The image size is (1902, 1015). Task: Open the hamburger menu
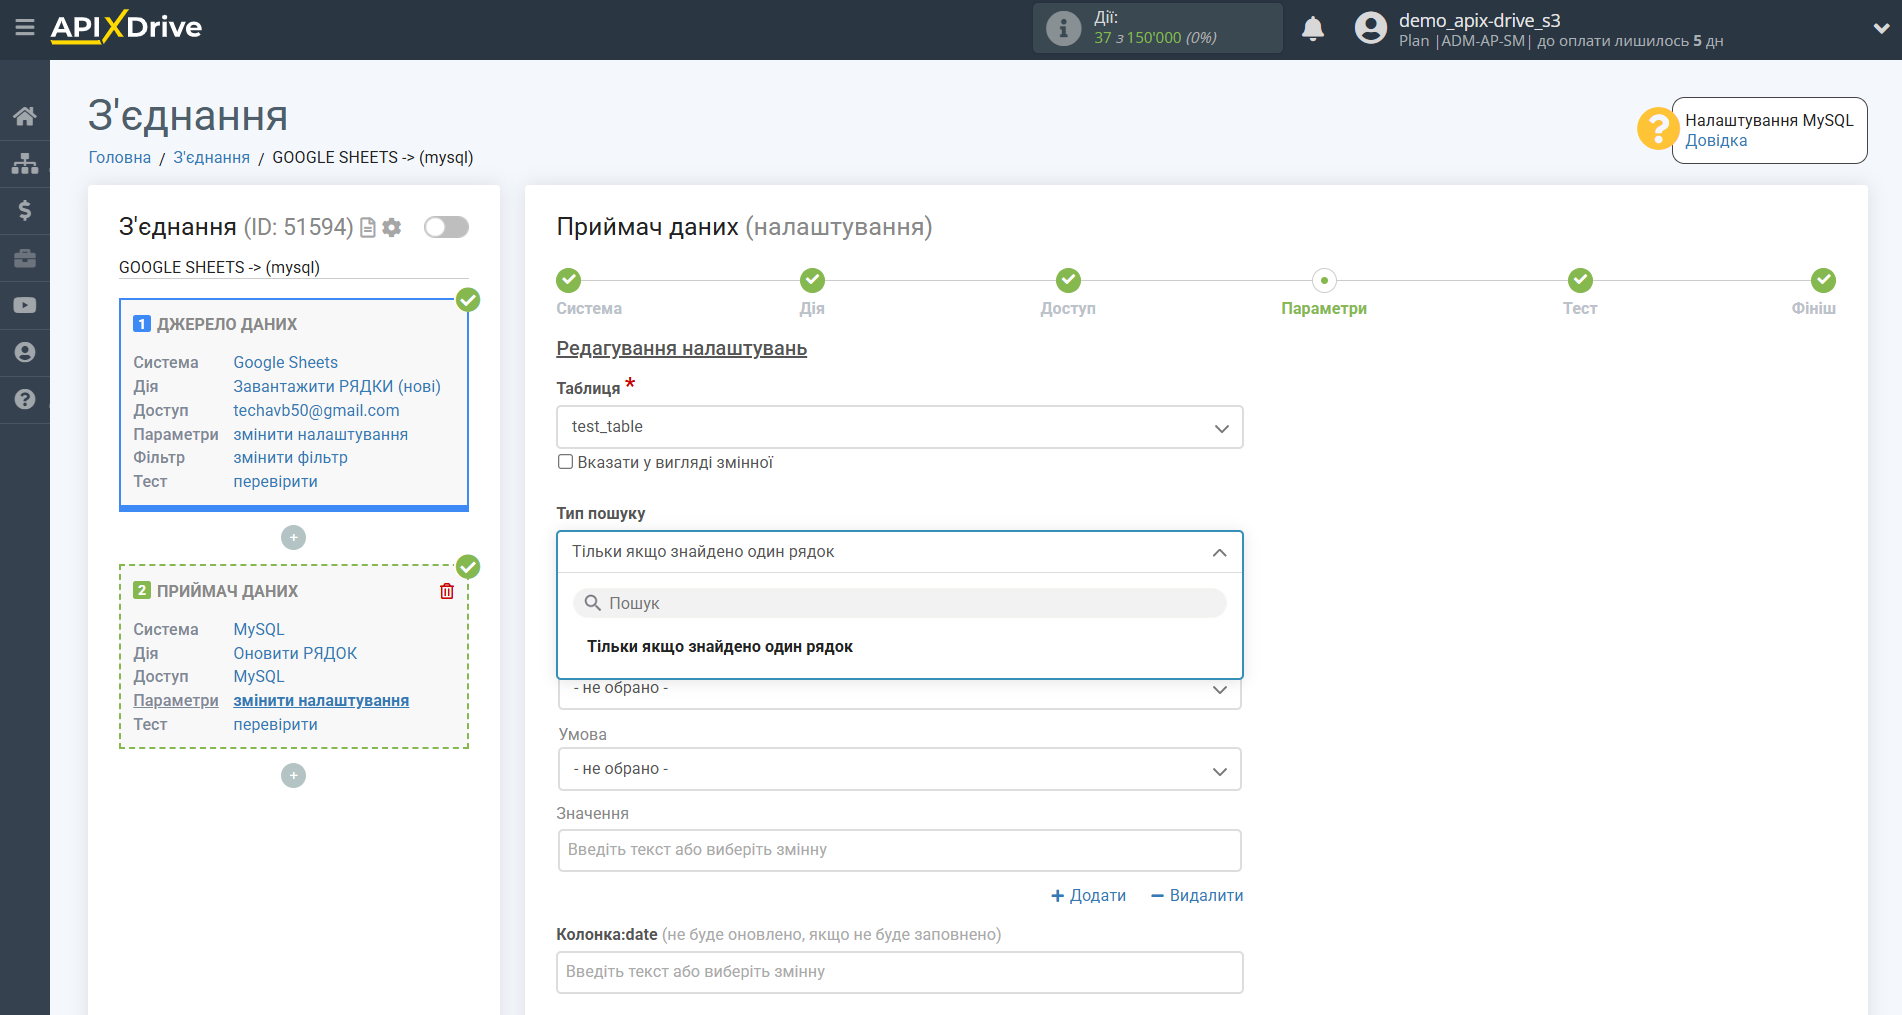point(25,28)
